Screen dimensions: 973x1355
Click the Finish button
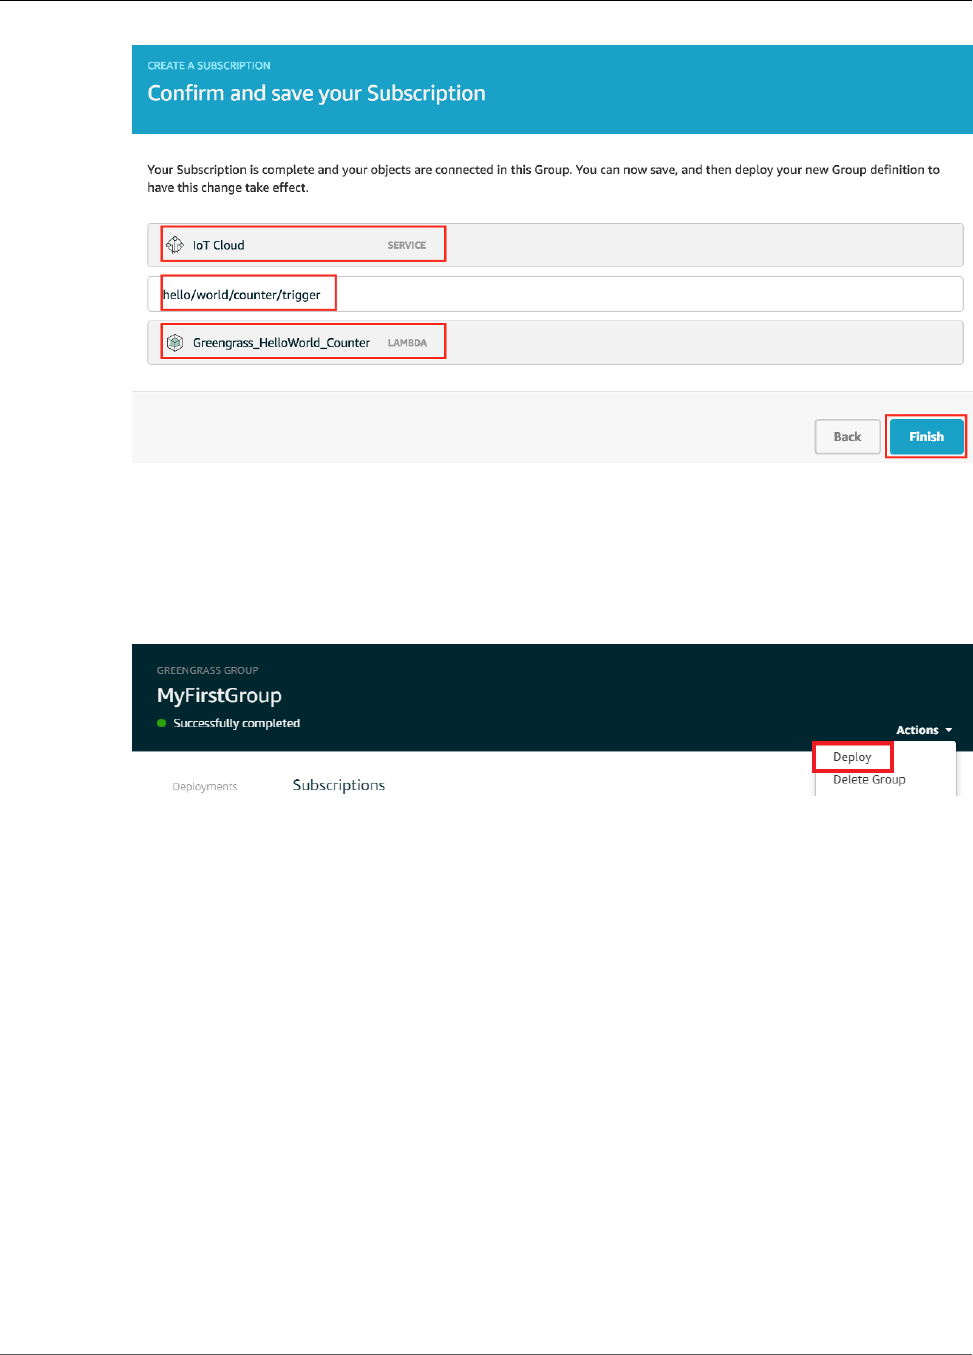[926, 437]
